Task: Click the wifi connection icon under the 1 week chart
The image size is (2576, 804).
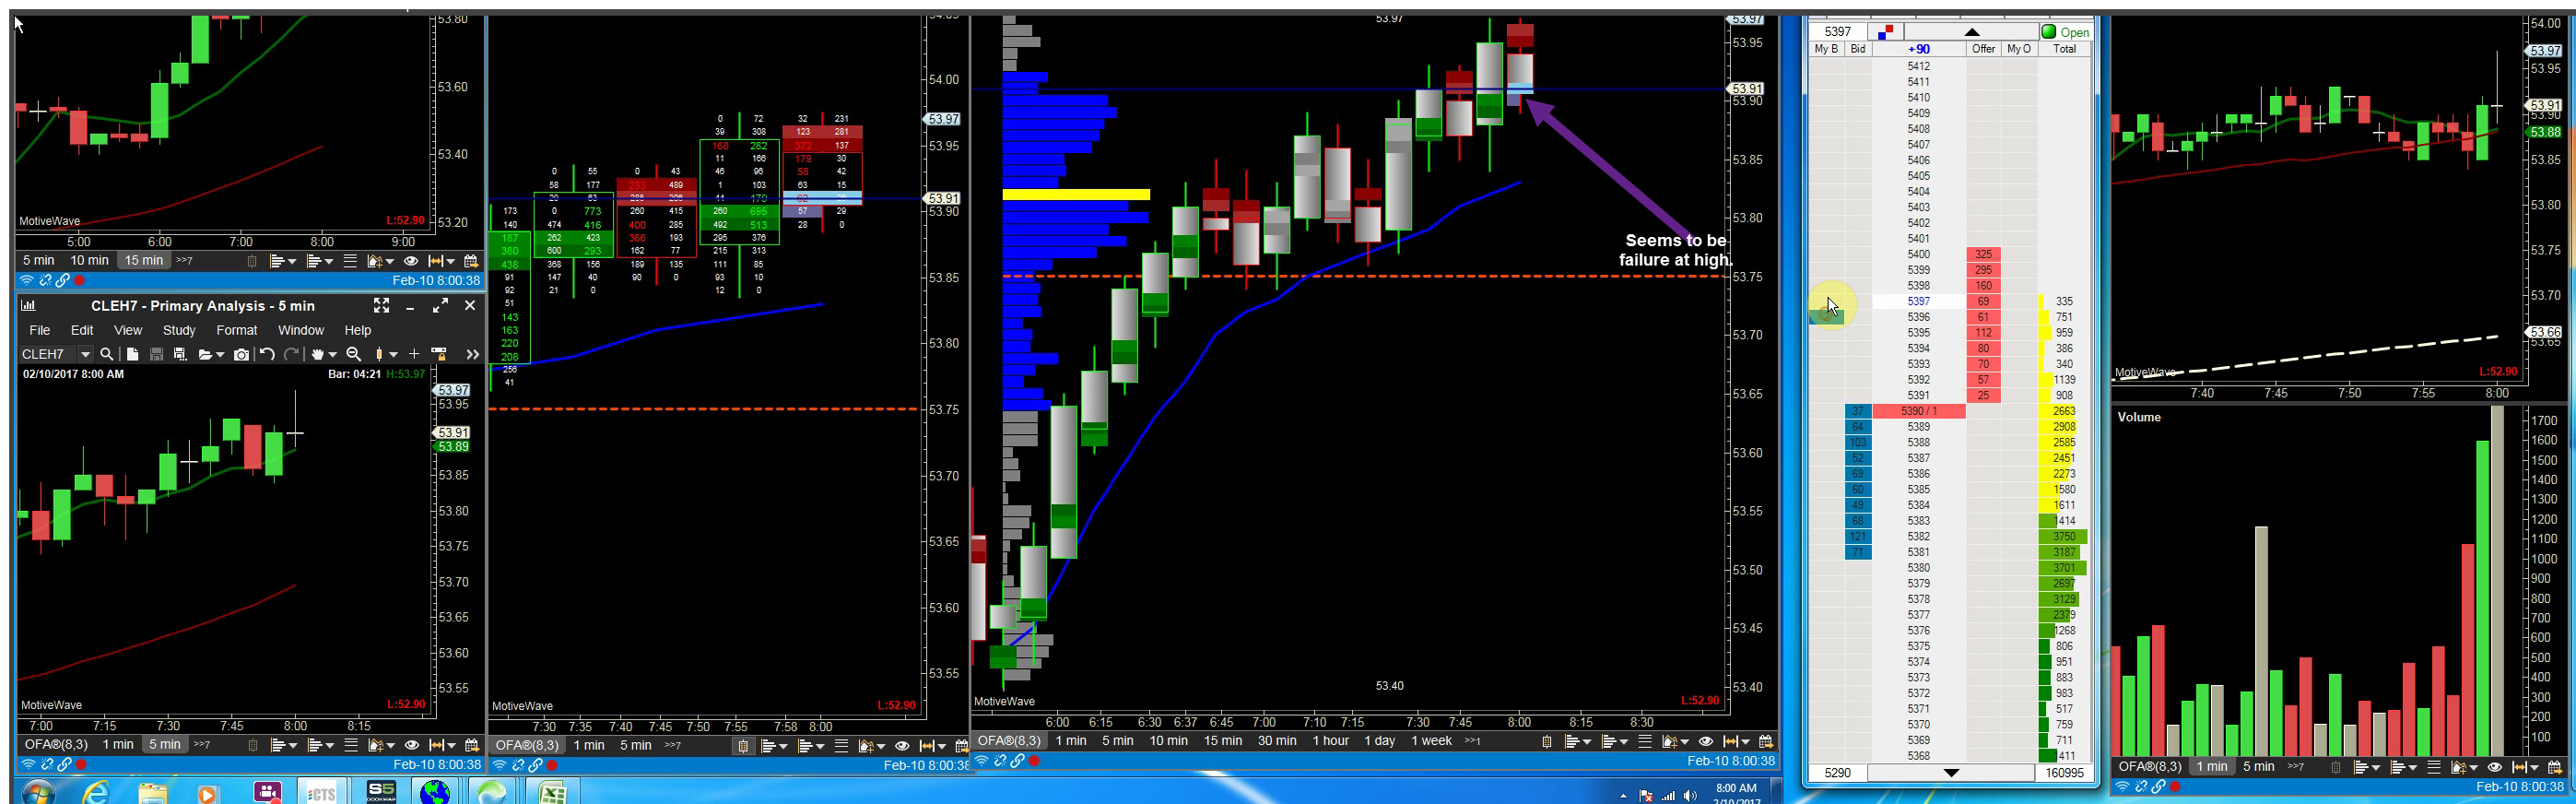Action: click(982, 761)
